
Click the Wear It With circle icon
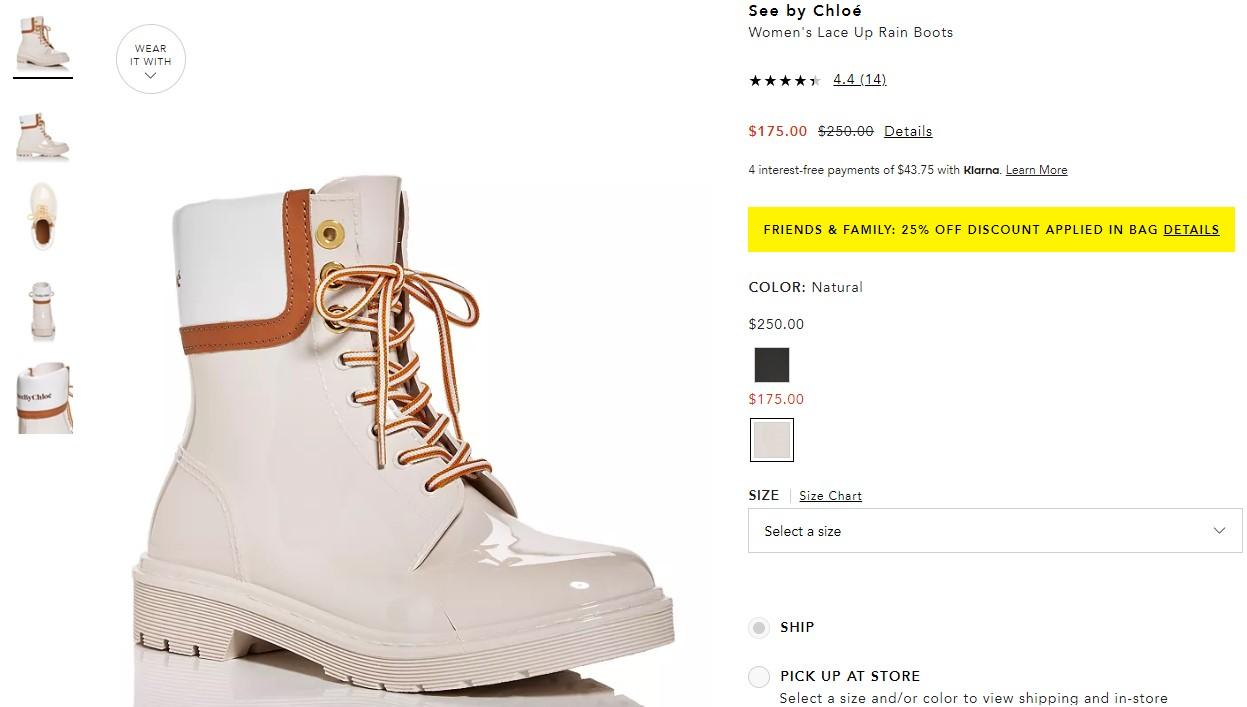[x=150, y=60]
